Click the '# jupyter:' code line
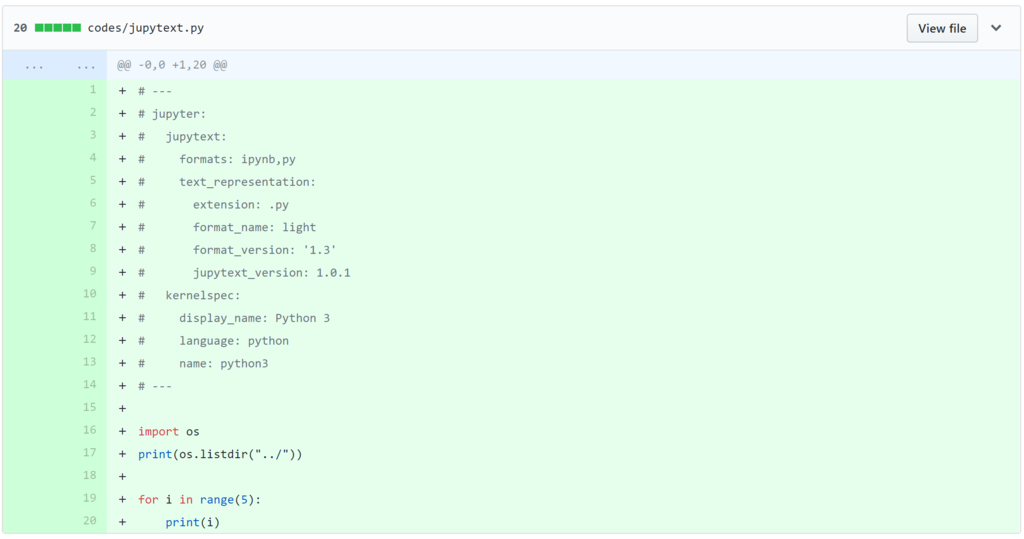Screen dimensions: 1024x539 [x=172, y=114]
